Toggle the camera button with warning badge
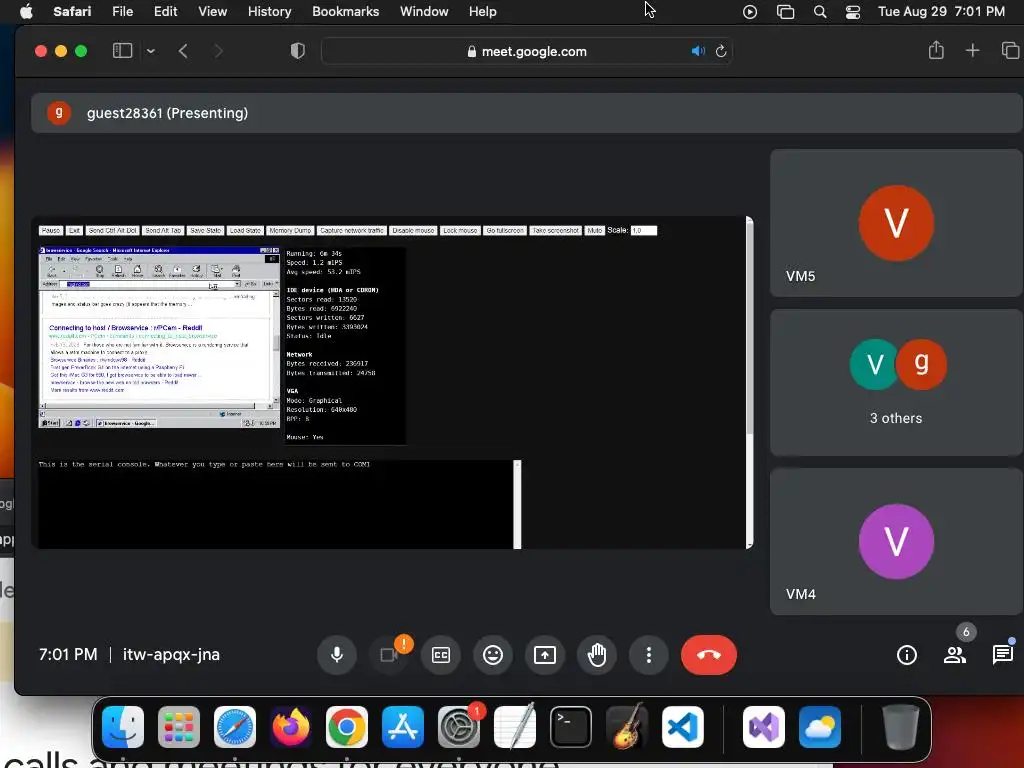This screenshot has width=1024, height=768. (389, 654)
